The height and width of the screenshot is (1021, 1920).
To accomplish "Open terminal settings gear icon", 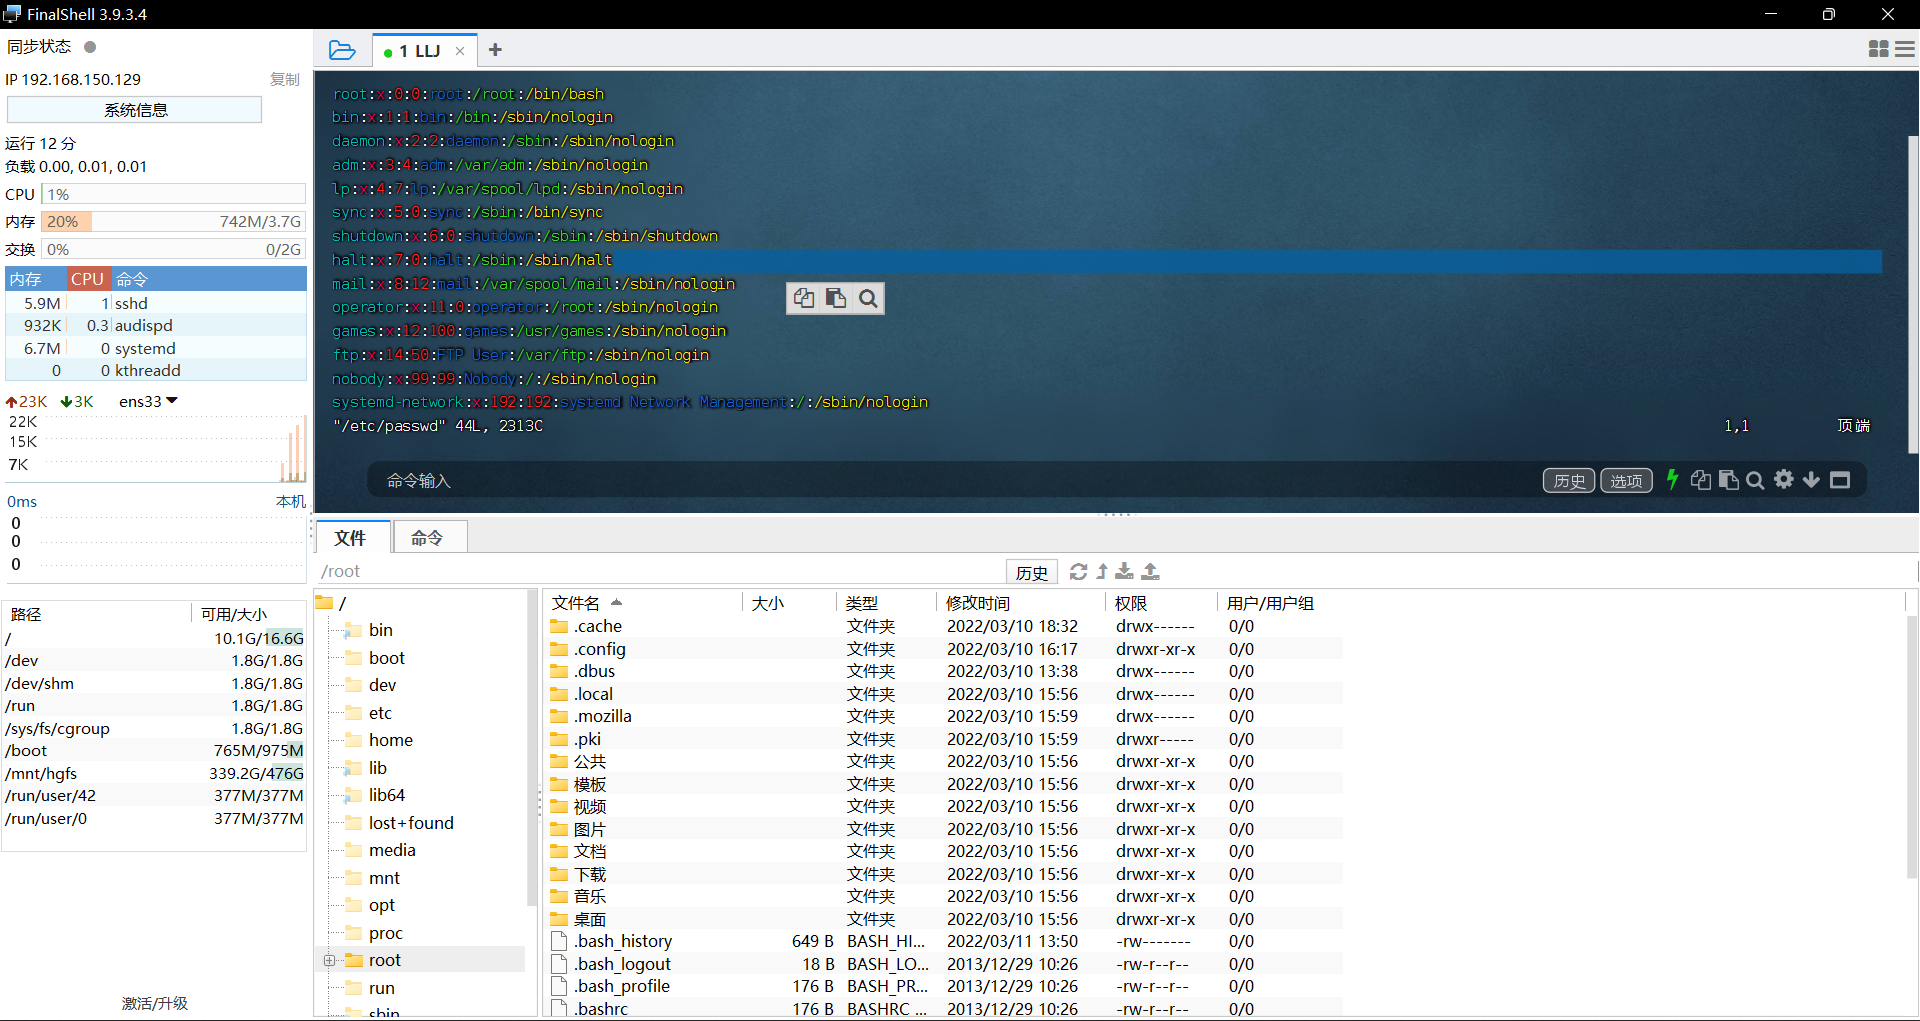I will tap(1784, 480).
